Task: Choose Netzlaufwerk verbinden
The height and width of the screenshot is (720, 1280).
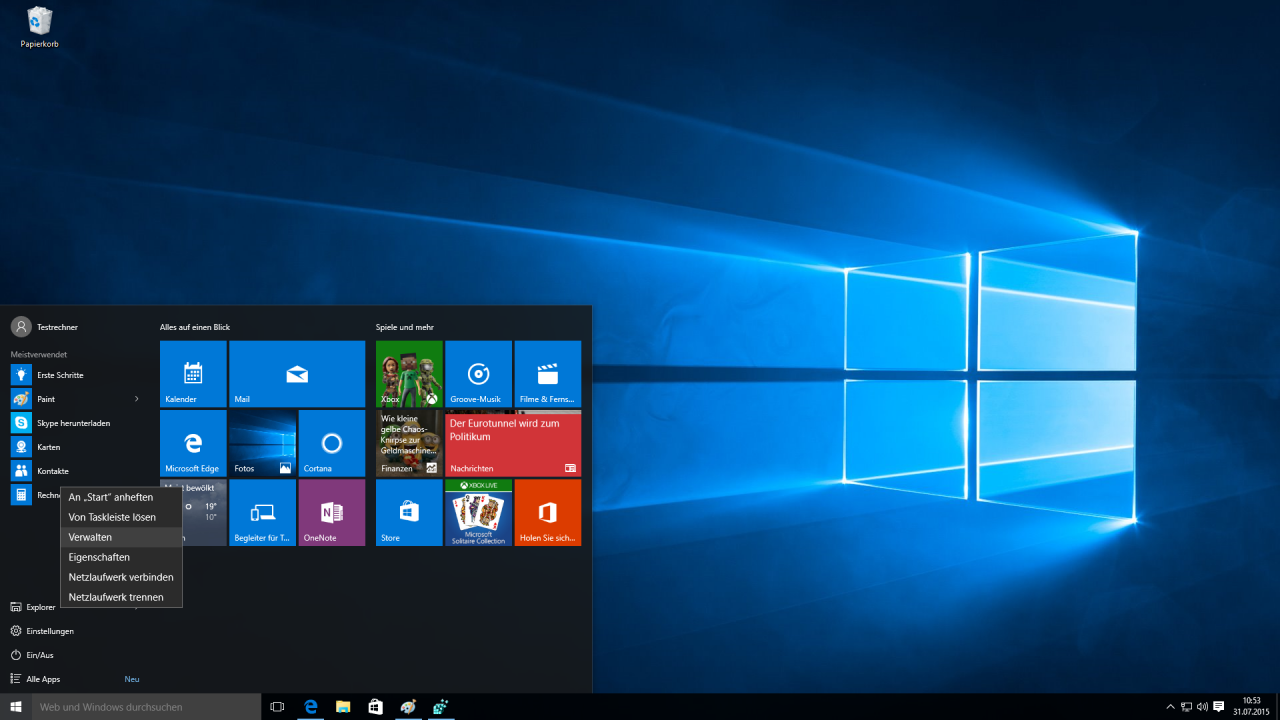Action: click(x=122, y=577)
